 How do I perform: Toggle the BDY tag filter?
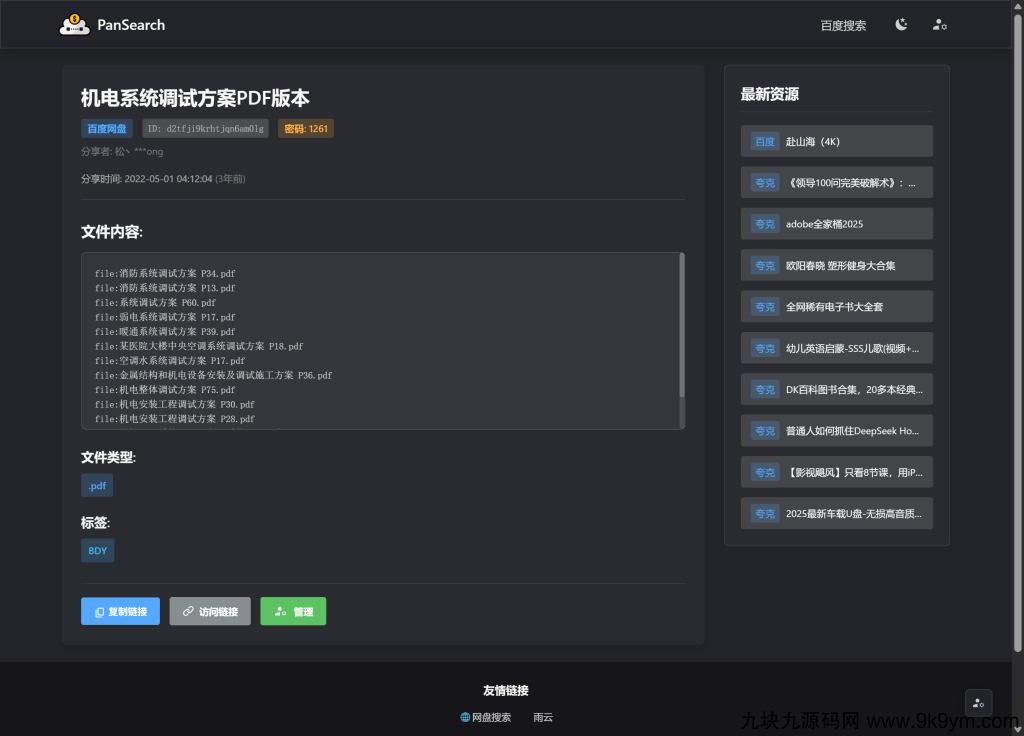97,550
